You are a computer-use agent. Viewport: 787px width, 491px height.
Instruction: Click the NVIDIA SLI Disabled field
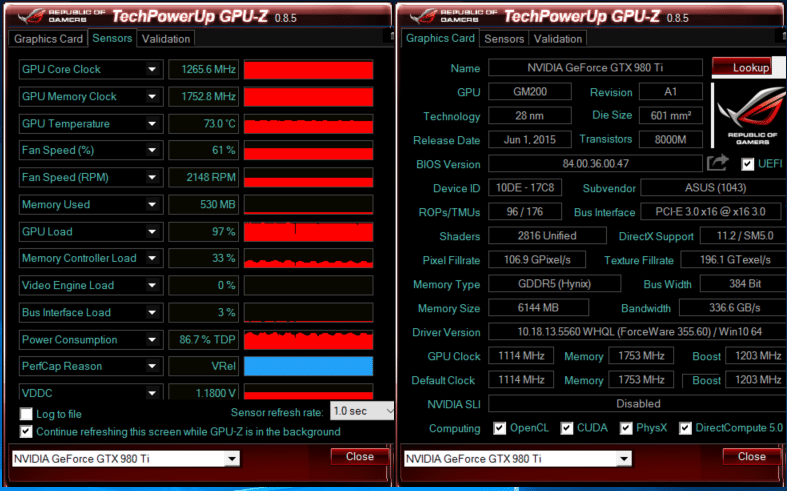click(637, 403)
